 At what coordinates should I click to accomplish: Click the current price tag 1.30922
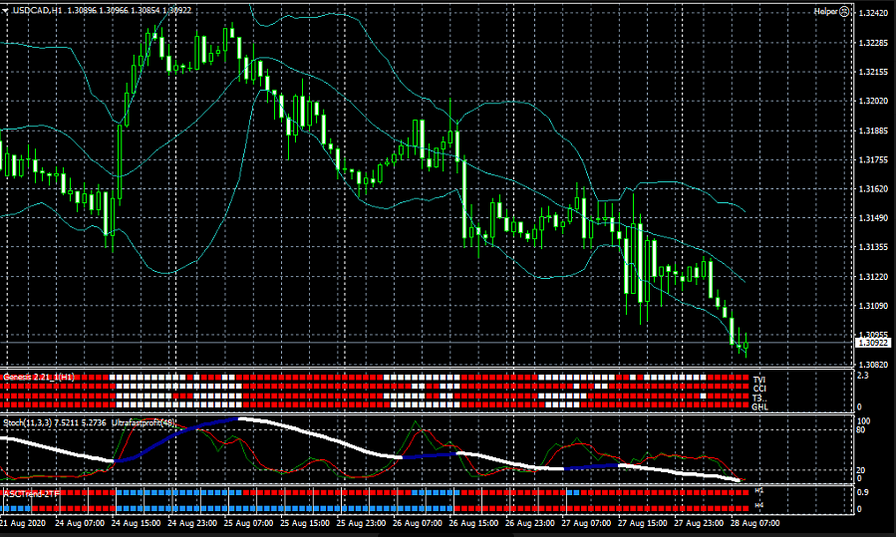click(871, 343)
